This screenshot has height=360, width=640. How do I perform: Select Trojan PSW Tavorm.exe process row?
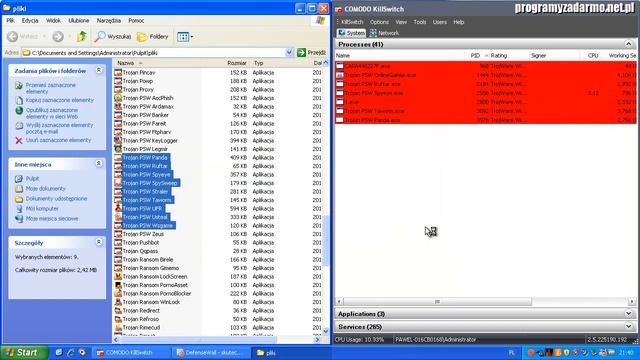click(x=485, y=111)
